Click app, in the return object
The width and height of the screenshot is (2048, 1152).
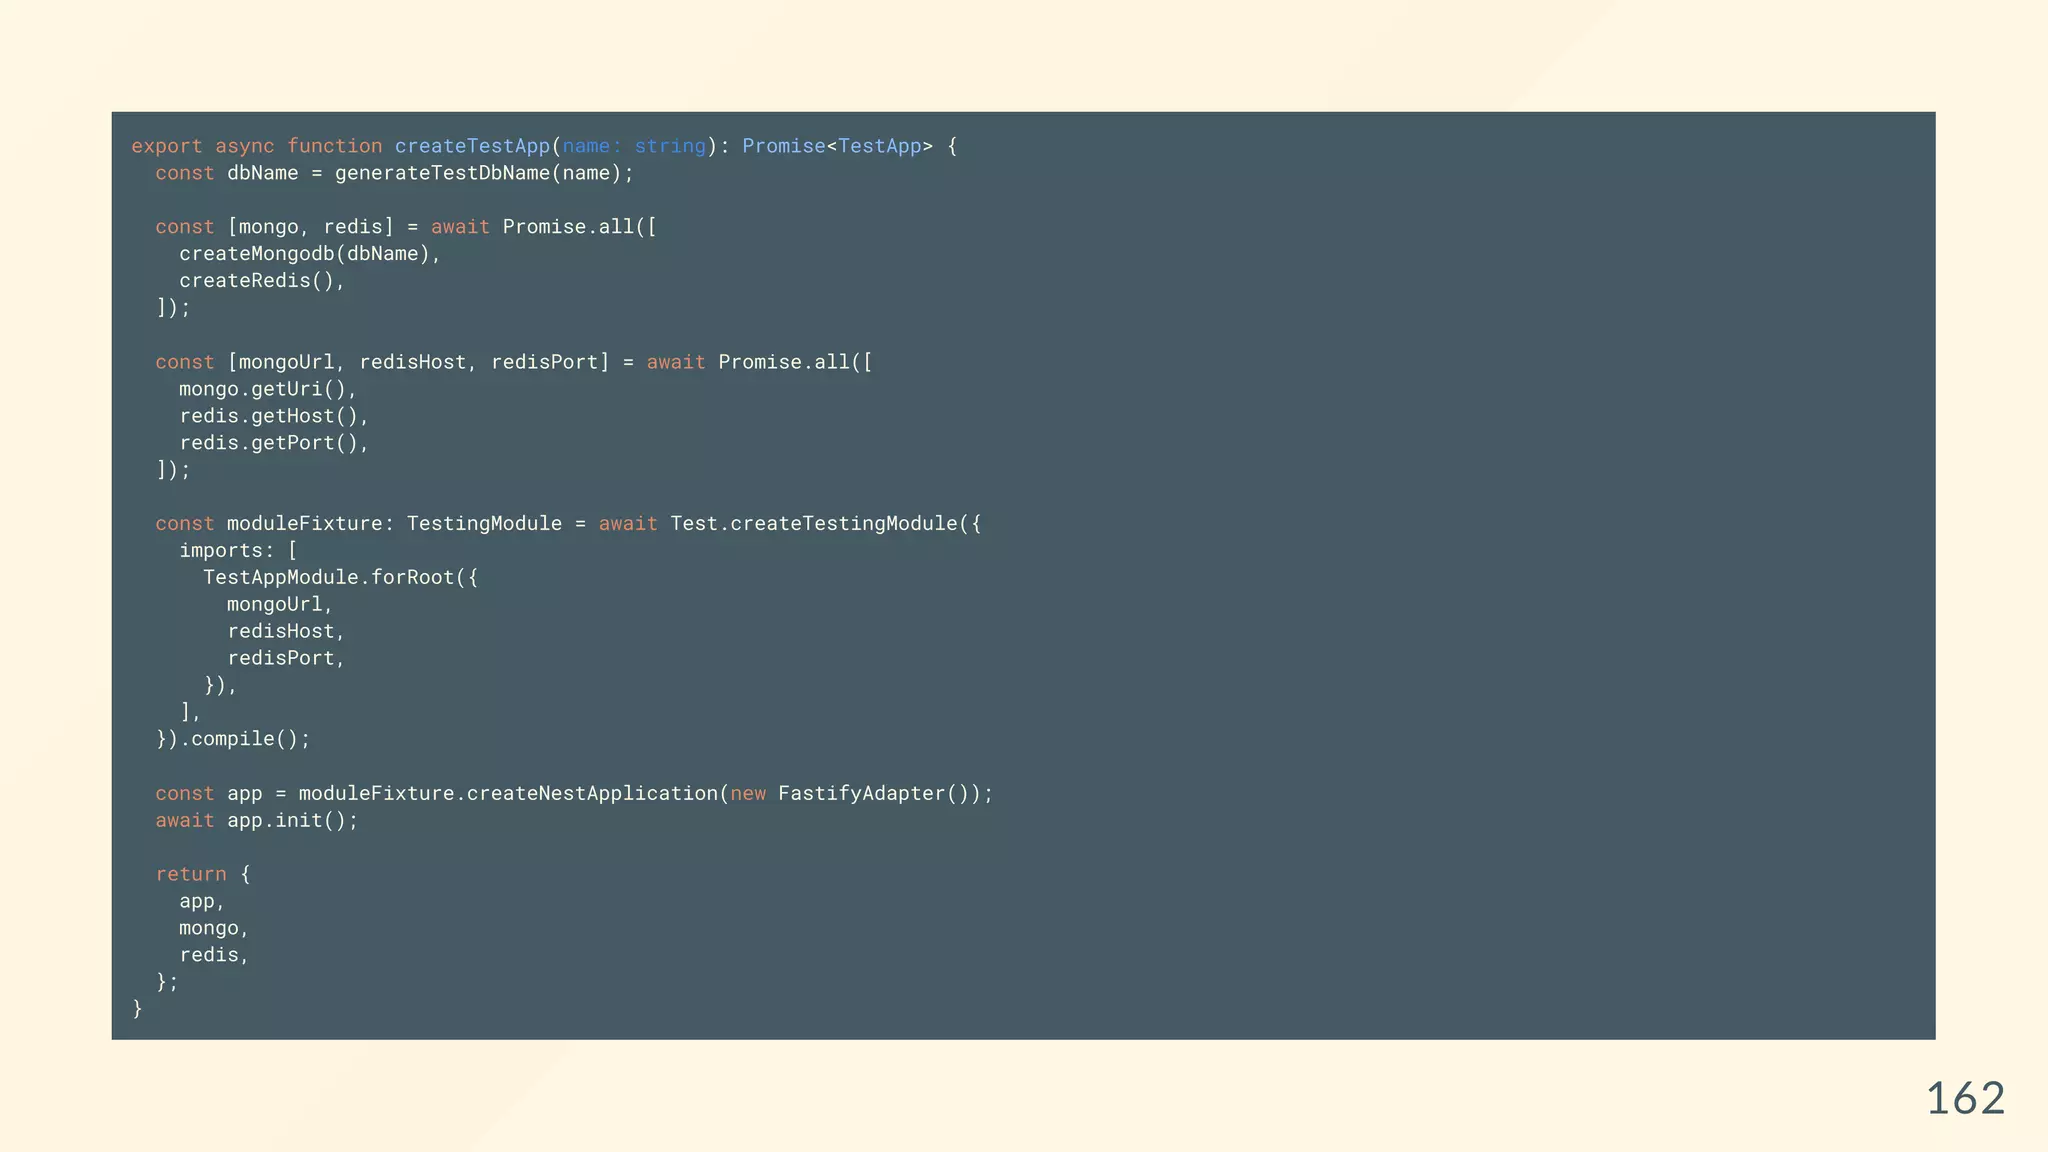pos(202,902)
